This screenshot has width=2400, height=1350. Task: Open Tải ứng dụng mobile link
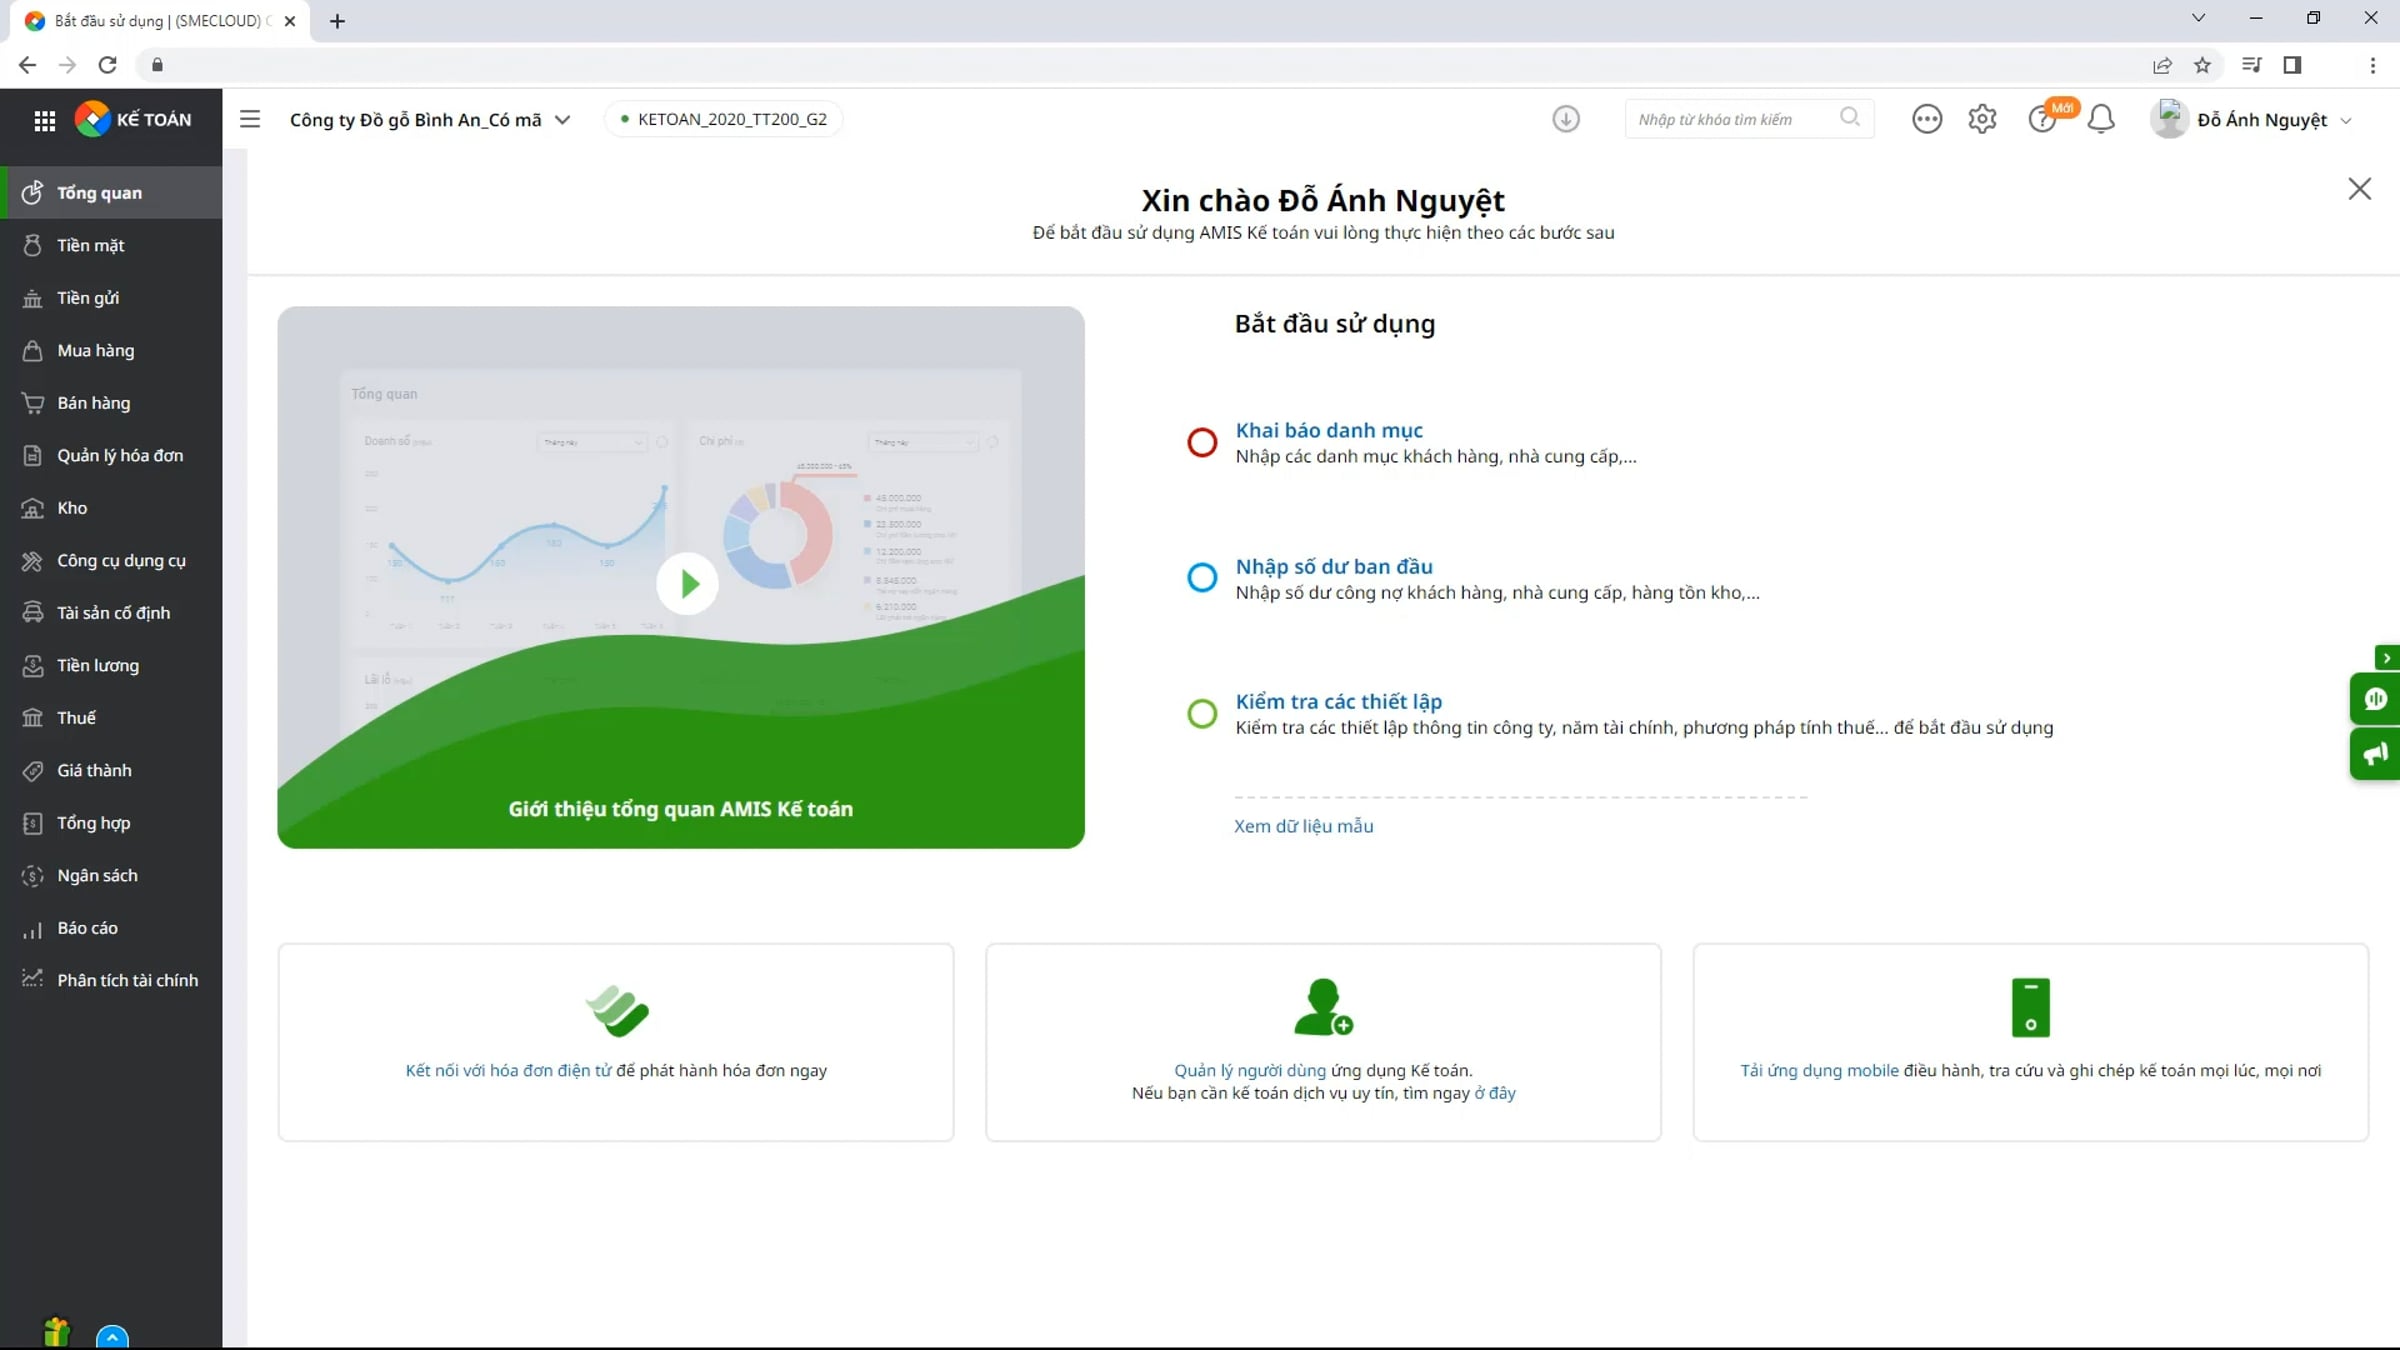point(1819,1070)
